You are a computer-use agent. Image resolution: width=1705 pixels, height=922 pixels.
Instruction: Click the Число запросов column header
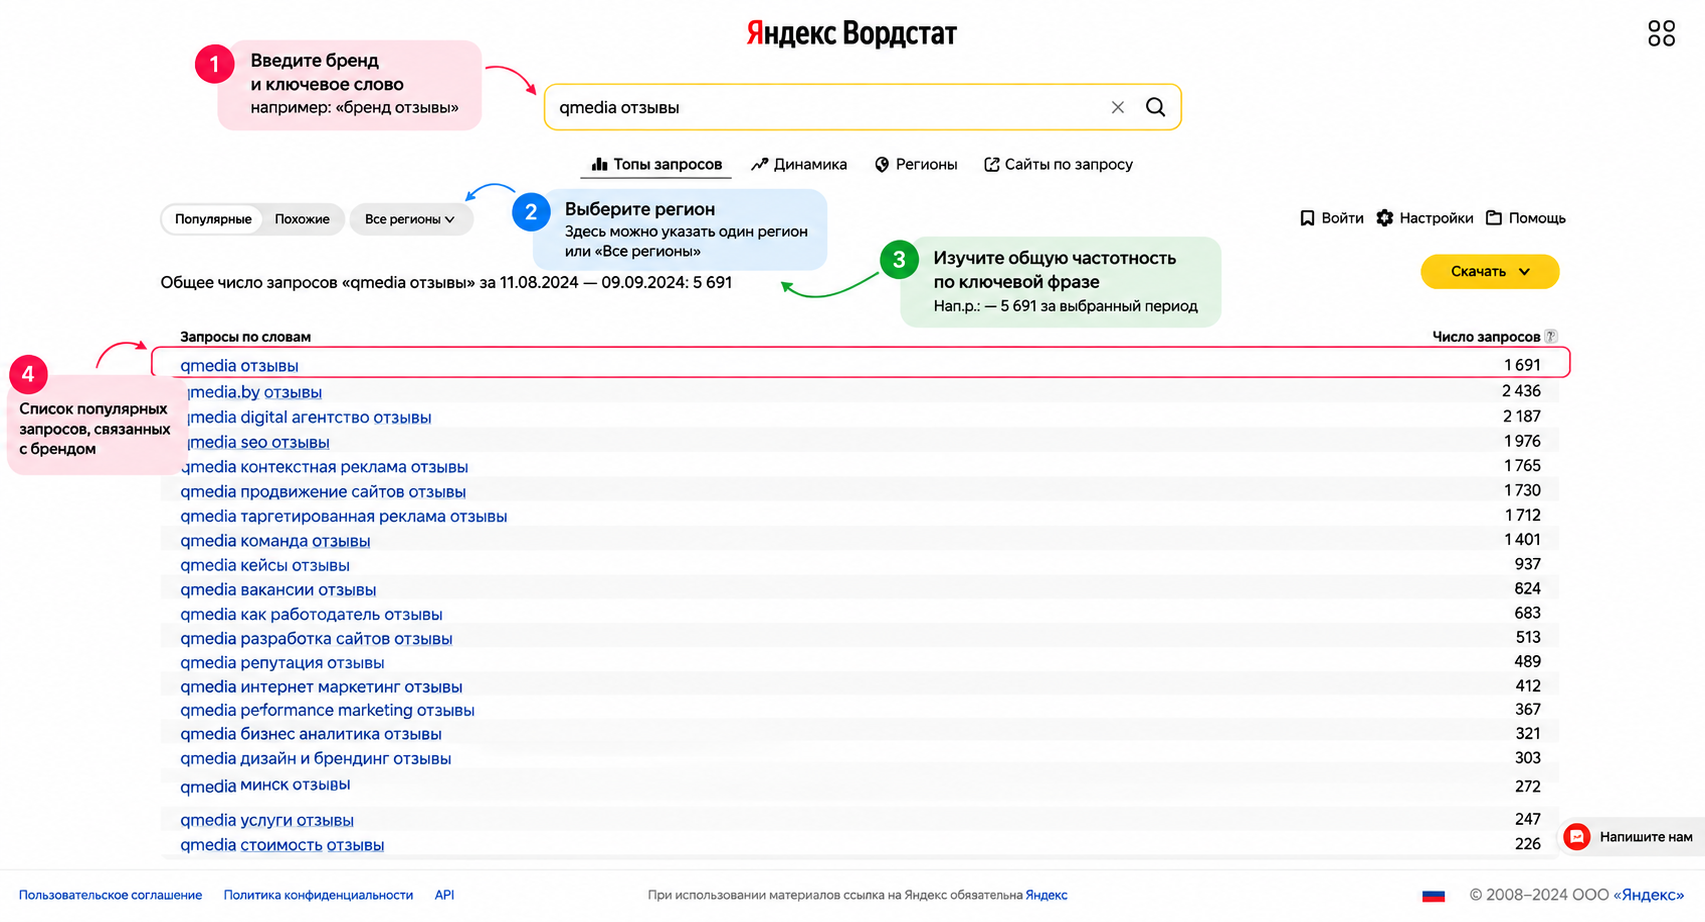pos(1486,337)
